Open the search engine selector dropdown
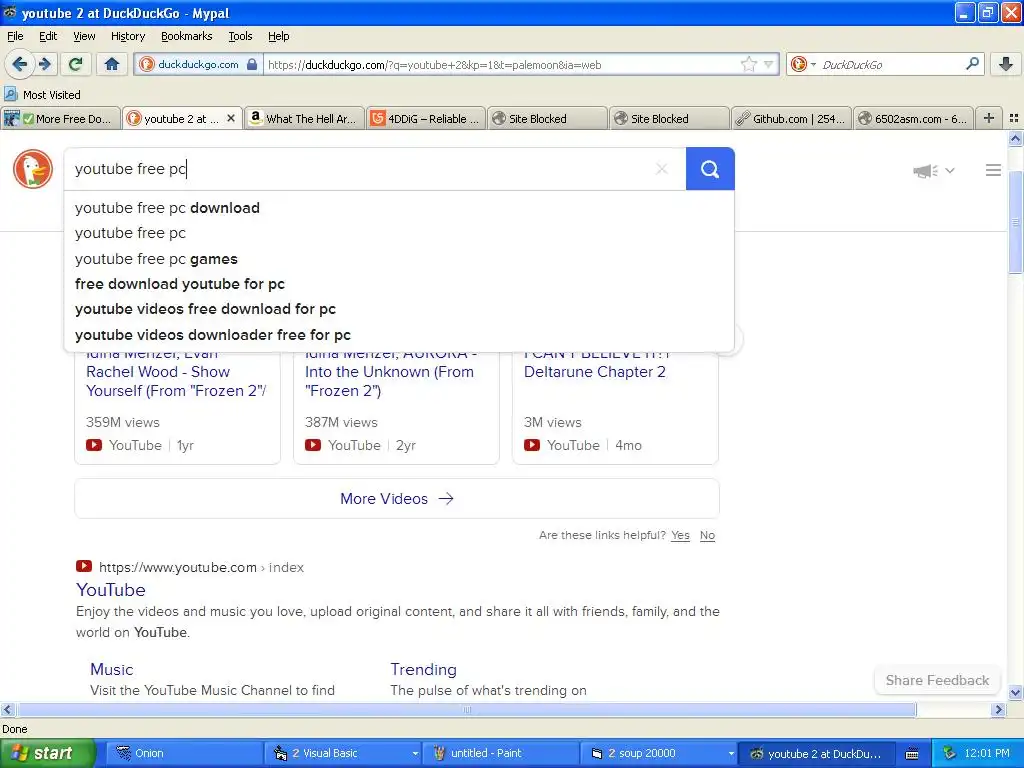 803,64
